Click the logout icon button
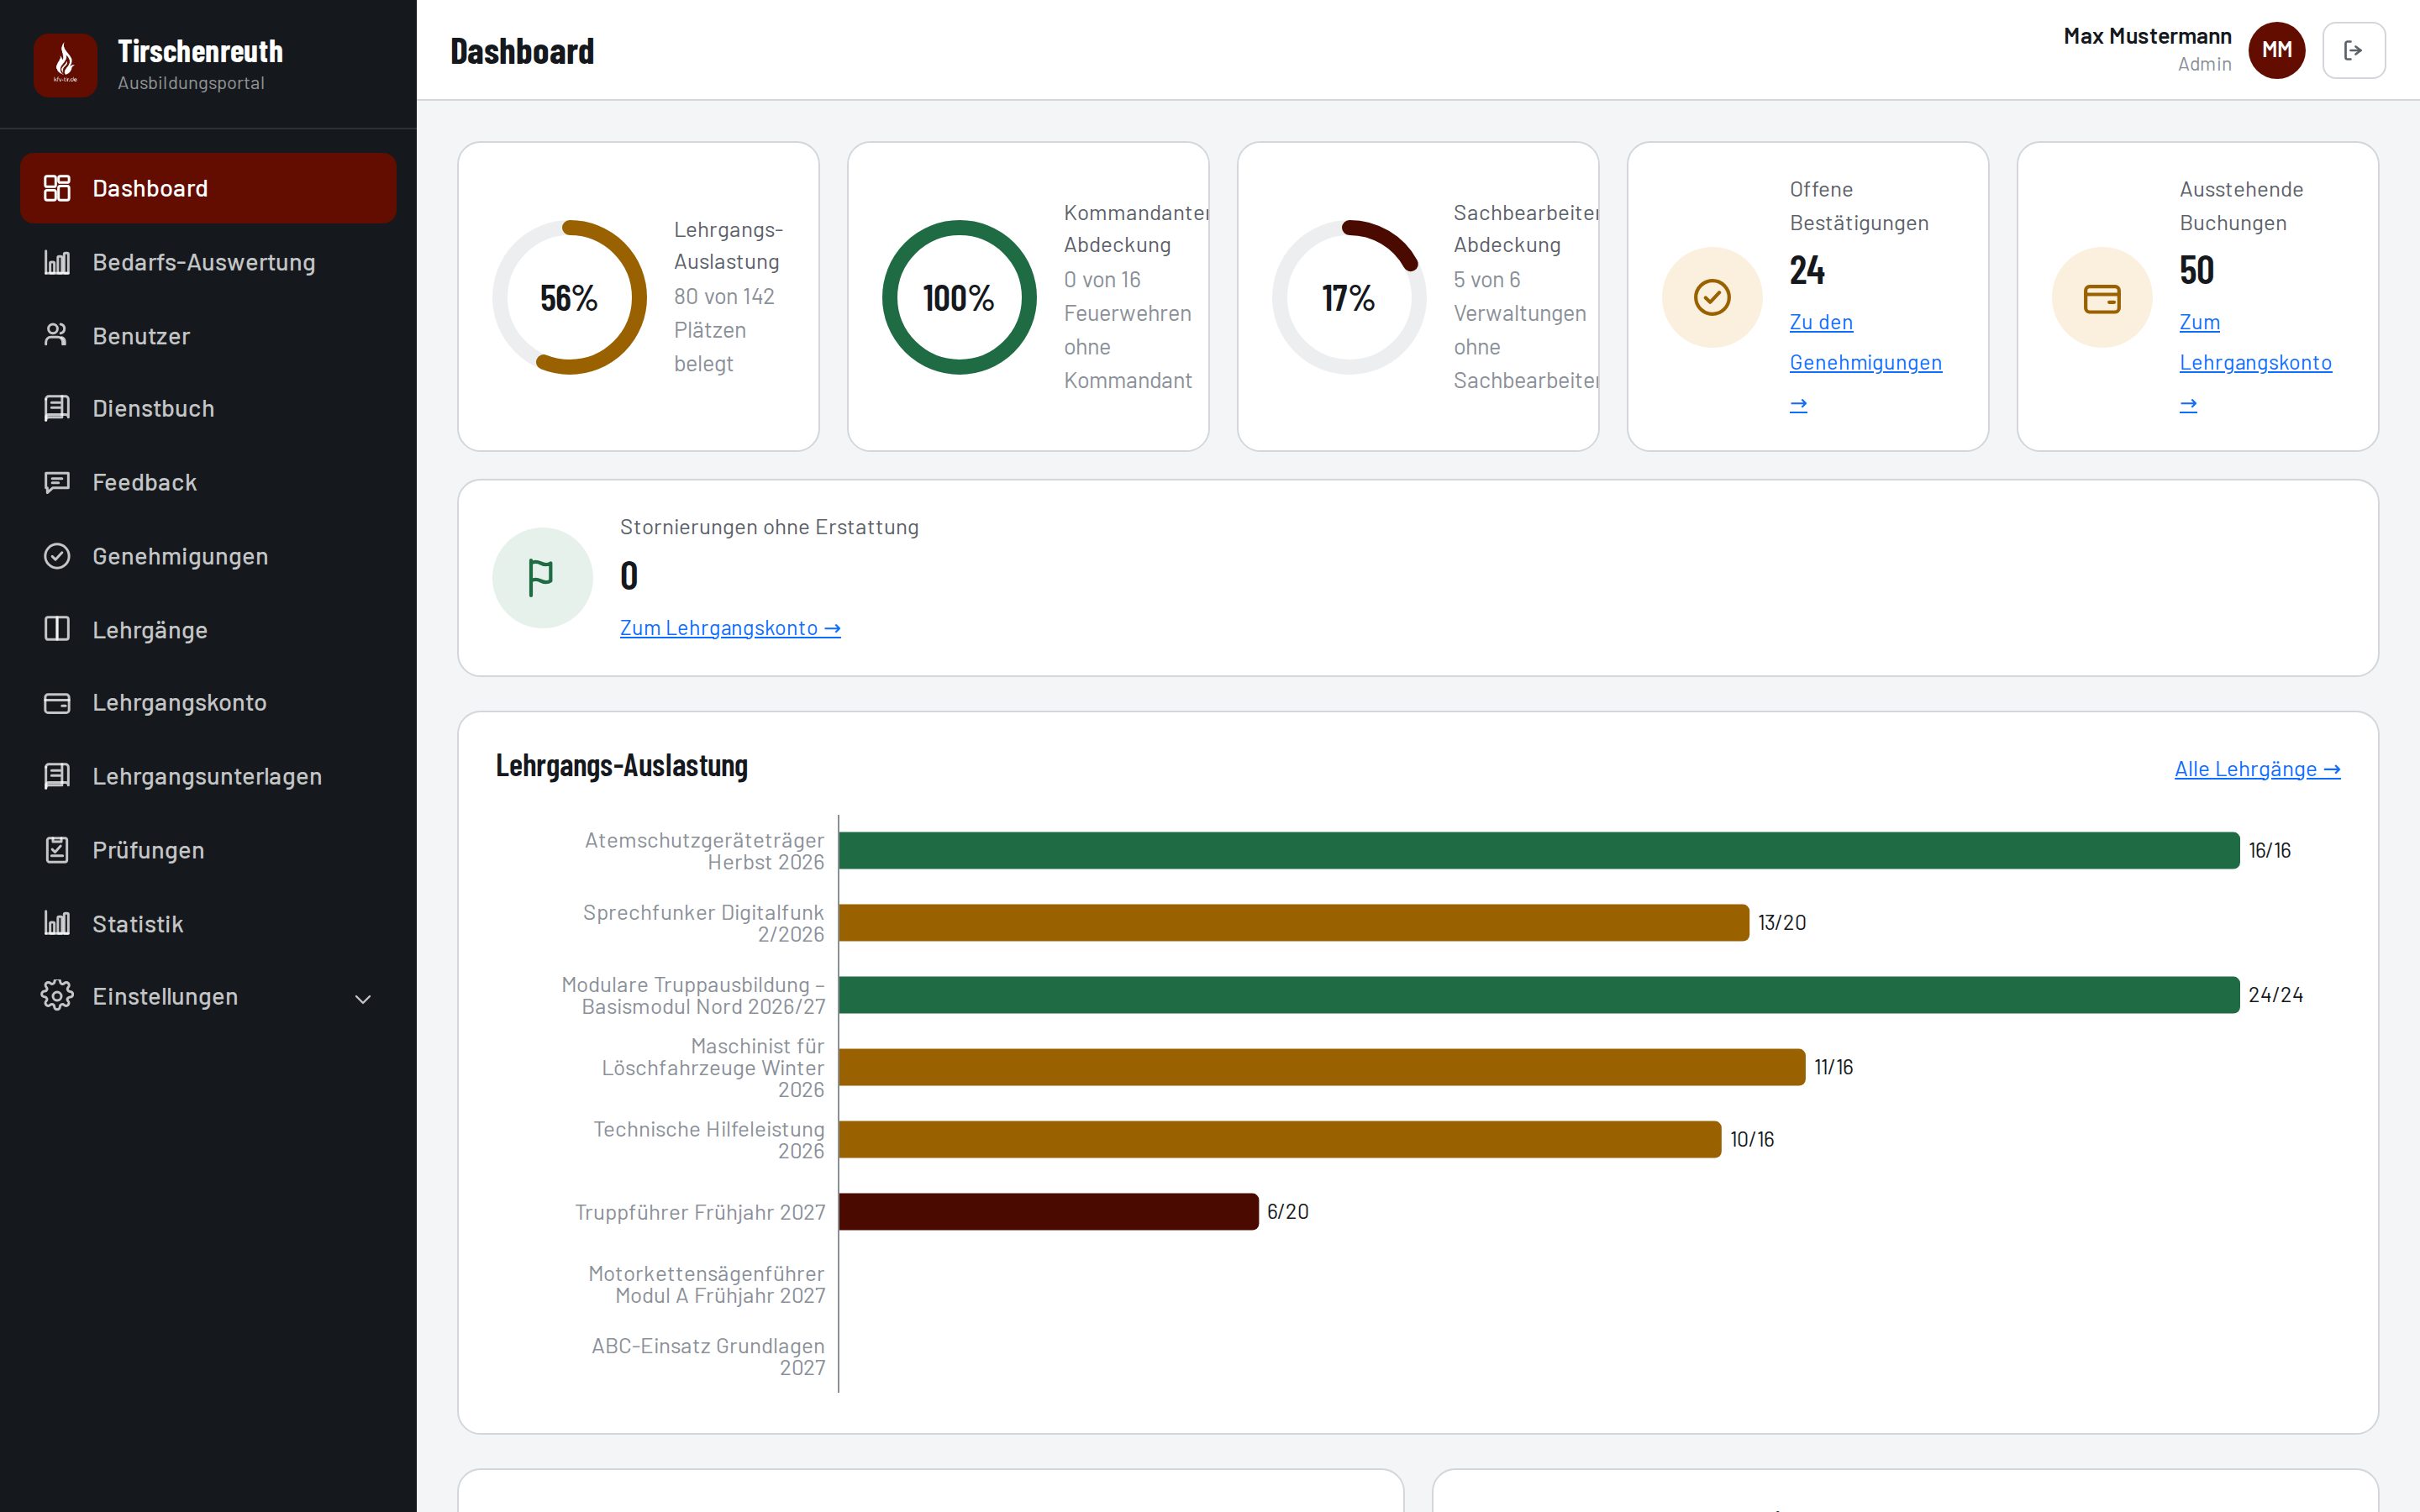This screenshot has width=2420, height=1512. click(2353, 50)
